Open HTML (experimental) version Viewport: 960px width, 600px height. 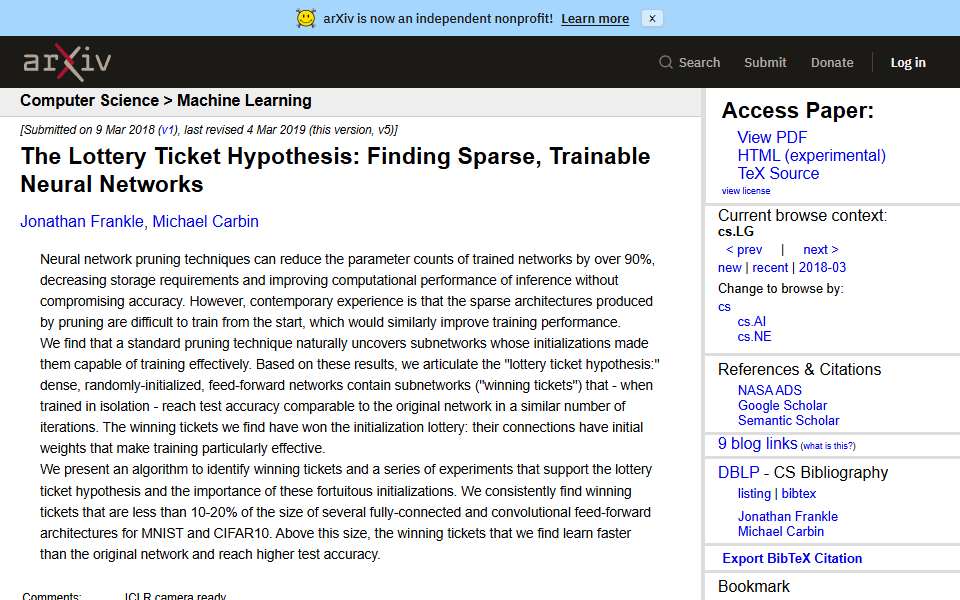coord(811,156)
